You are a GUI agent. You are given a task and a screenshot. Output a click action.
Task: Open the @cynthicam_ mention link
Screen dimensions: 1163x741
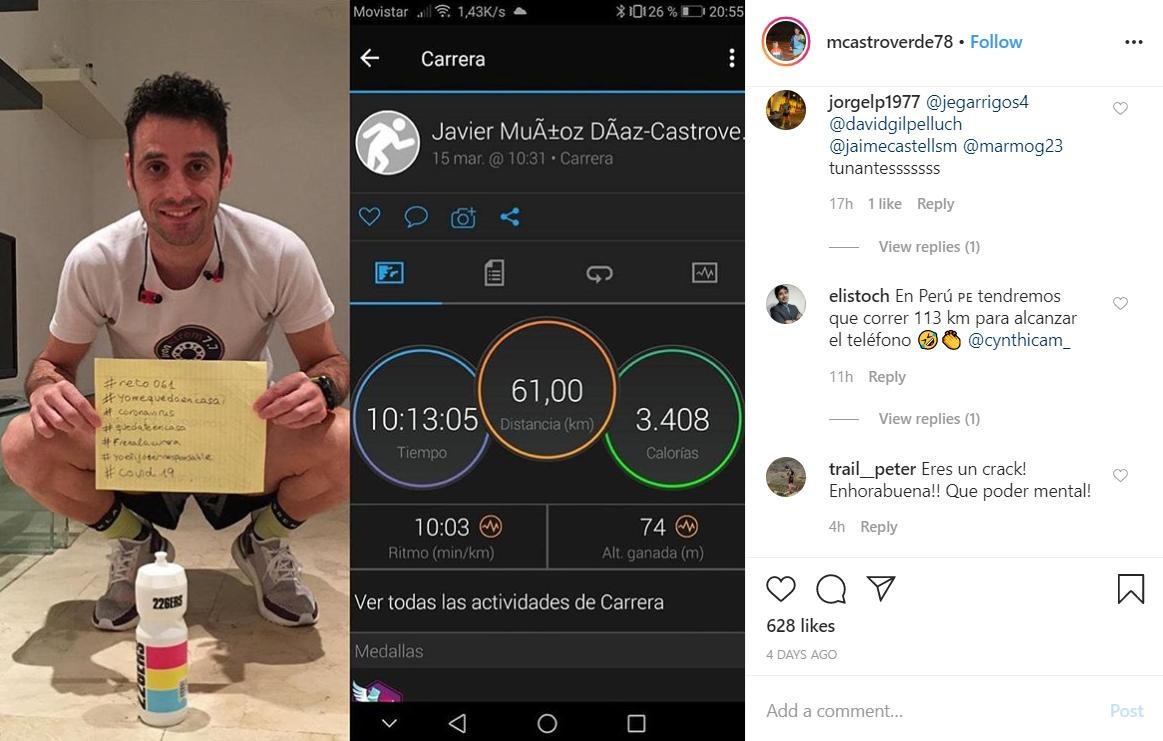pos(1018,340)
